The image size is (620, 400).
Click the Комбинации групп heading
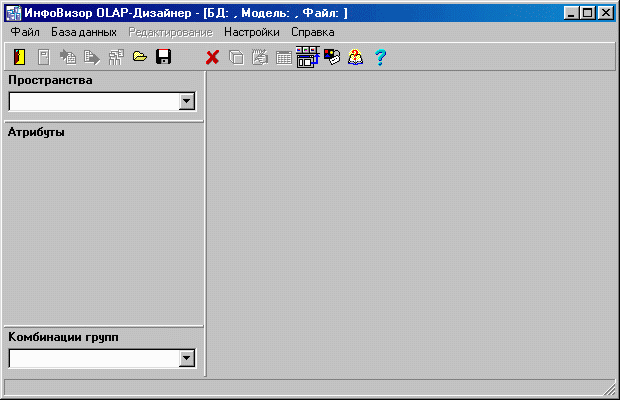63,337
